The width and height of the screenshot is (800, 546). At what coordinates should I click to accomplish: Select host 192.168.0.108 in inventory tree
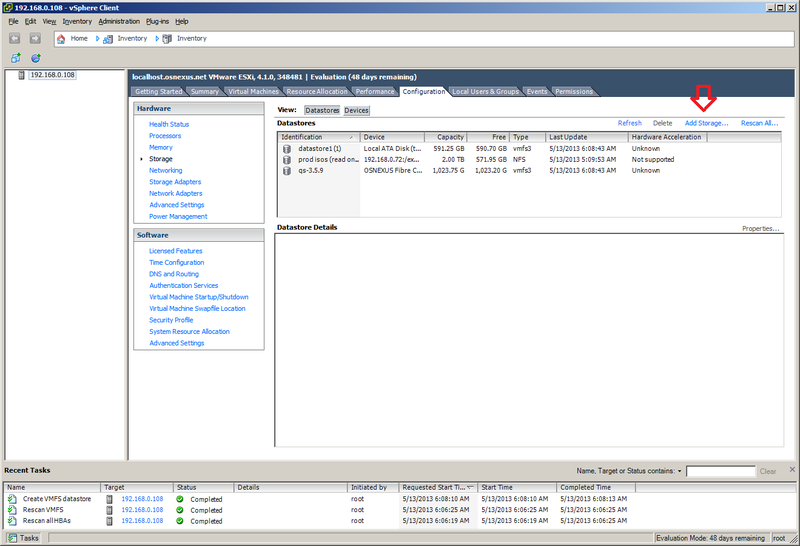[x=52, y=75]
